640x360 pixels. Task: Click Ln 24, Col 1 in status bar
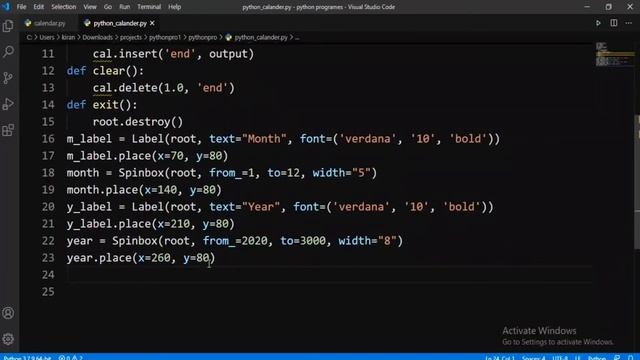(500, 358)
